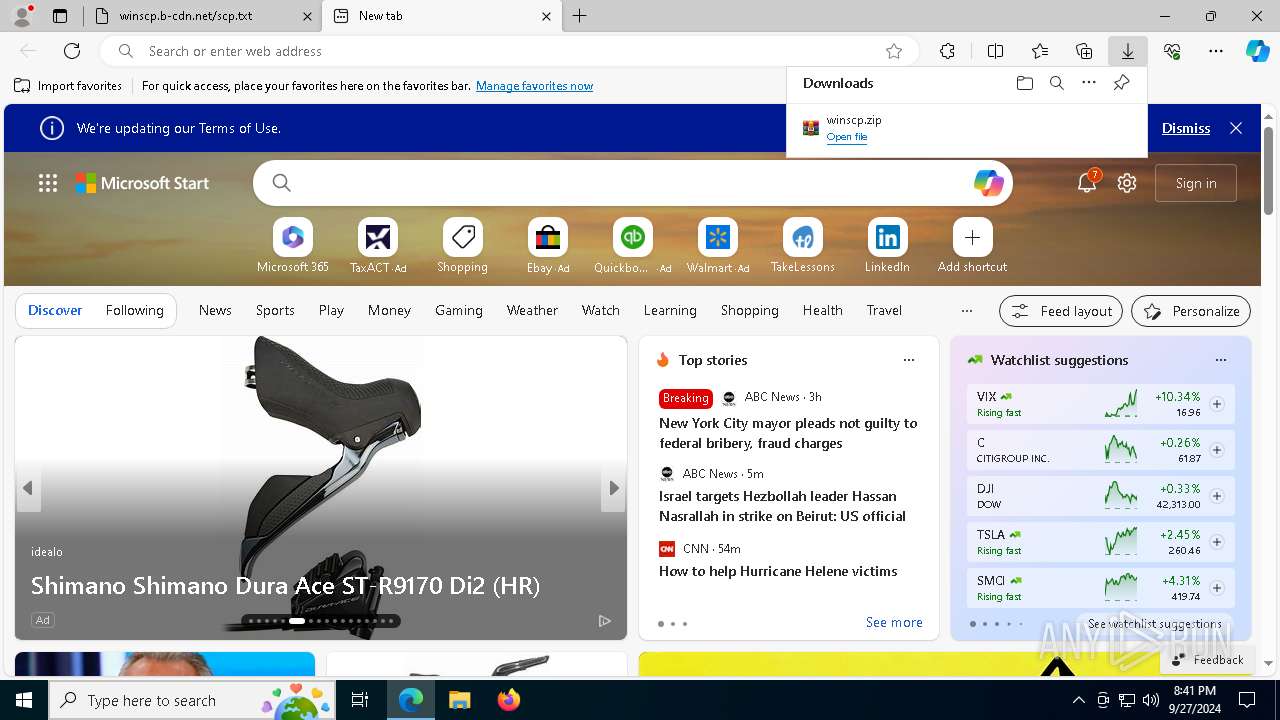
Task: Open the browser profile icon
Action: click(22, 16)
